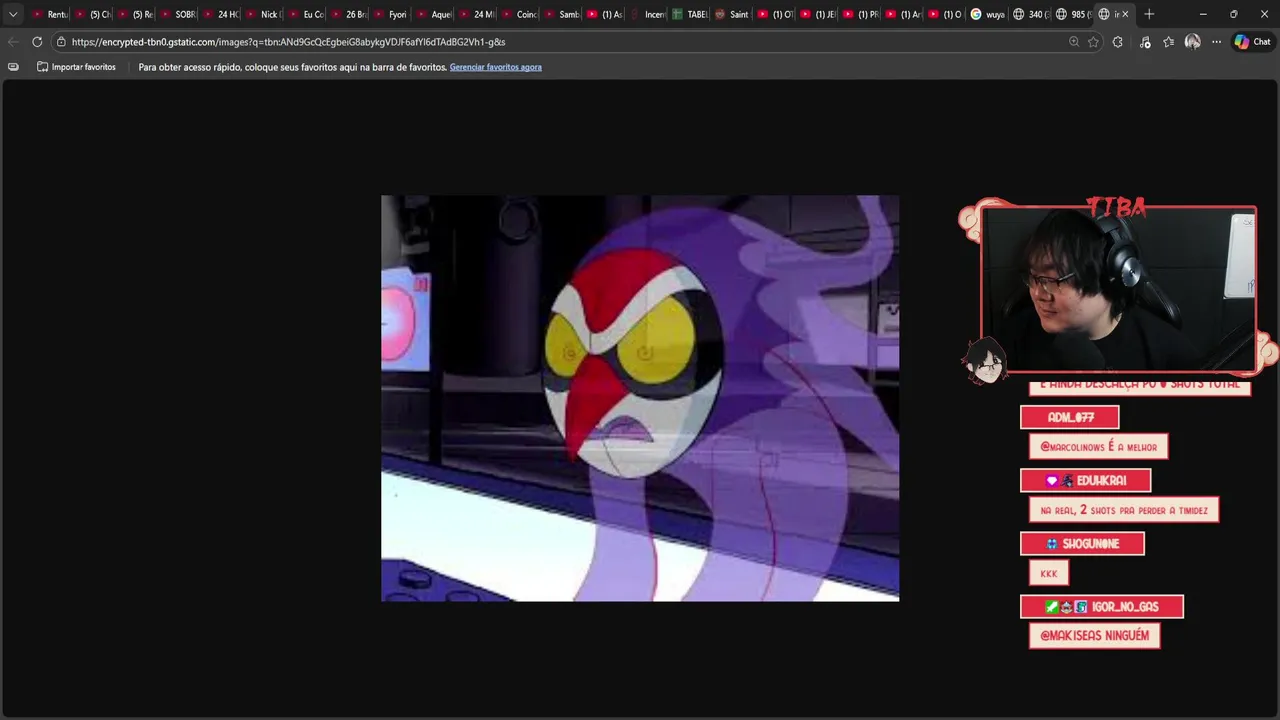Restore down the browser window
Screen dimensions: 1280x720
coord(1233,14)
